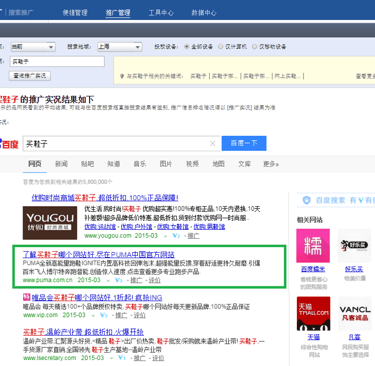Click 评价 link on the vip.com result
This screenshot has width=375, height=366.
tap(139, 315)
